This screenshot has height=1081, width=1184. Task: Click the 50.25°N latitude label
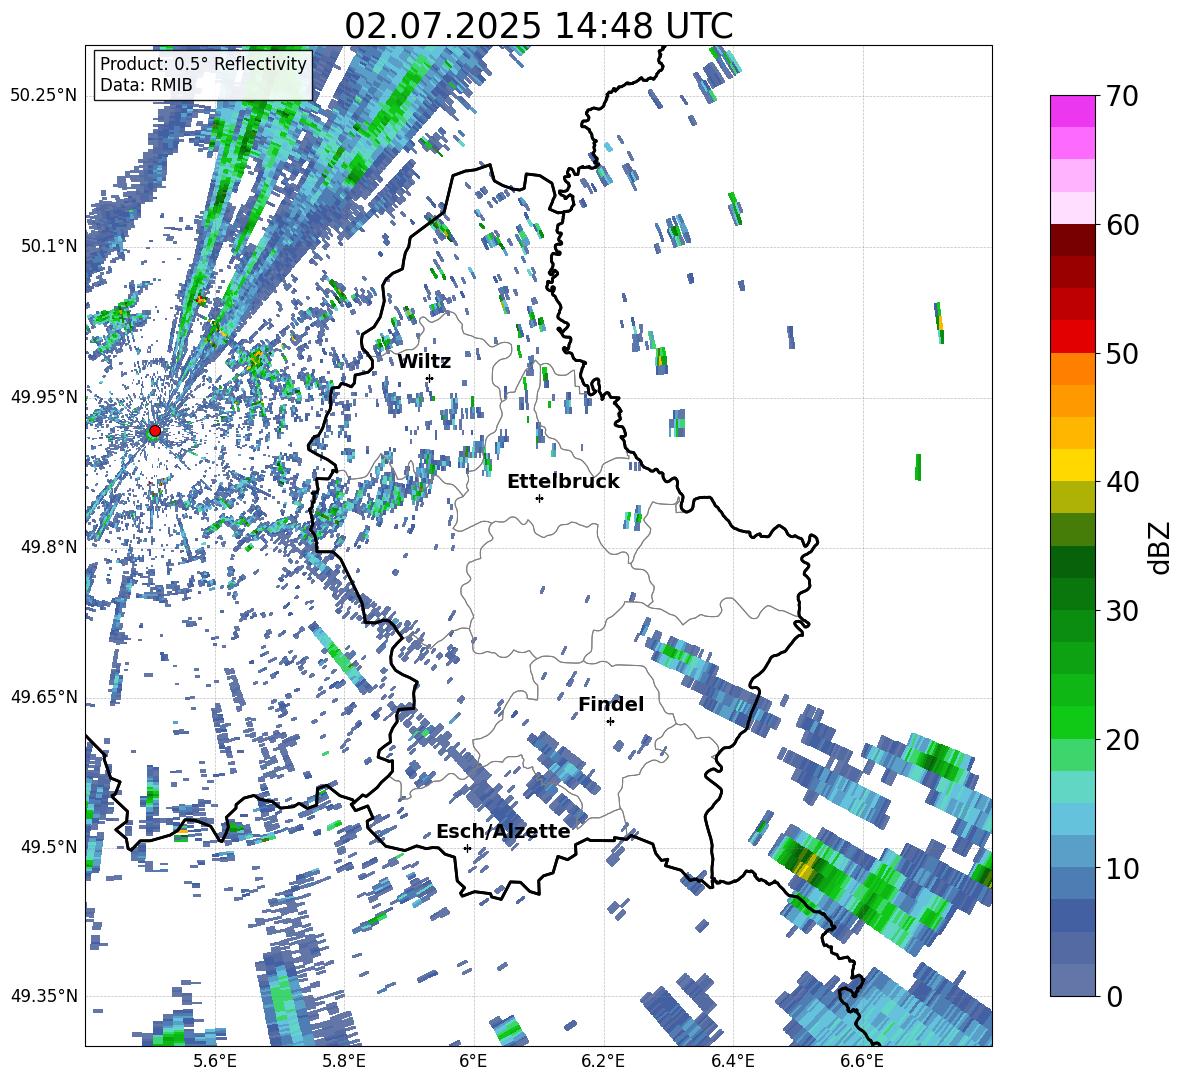point(44,96)
